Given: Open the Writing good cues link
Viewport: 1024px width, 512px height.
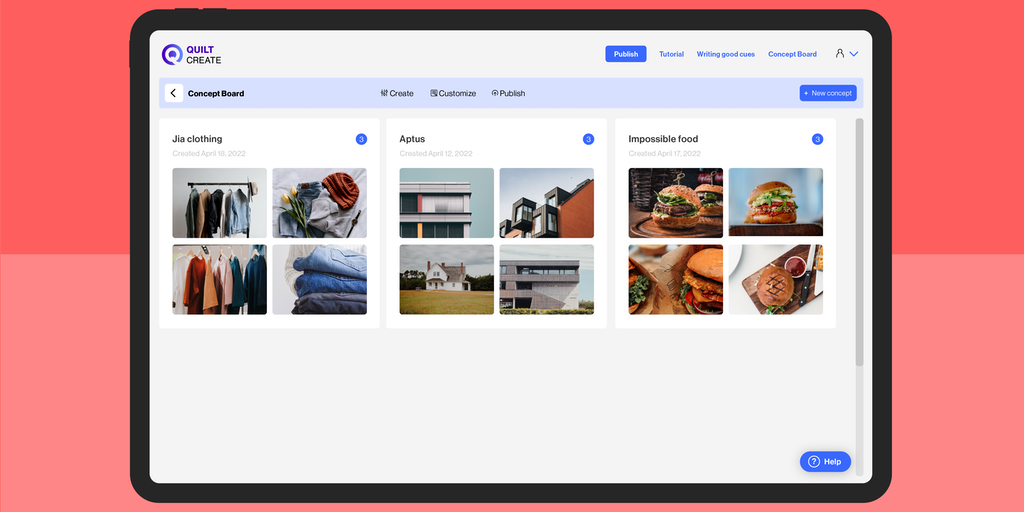Looking at the screenshot, I should (x=726, y=54).
